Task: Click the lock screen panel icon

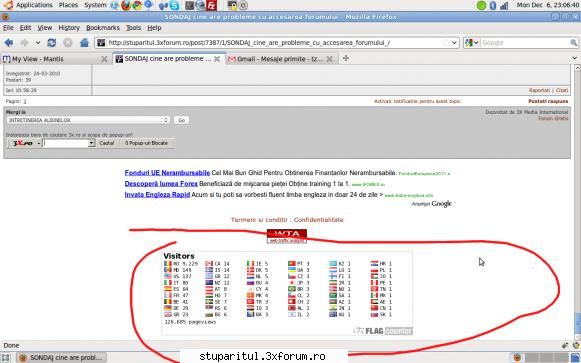Action: tap(232, 5)
